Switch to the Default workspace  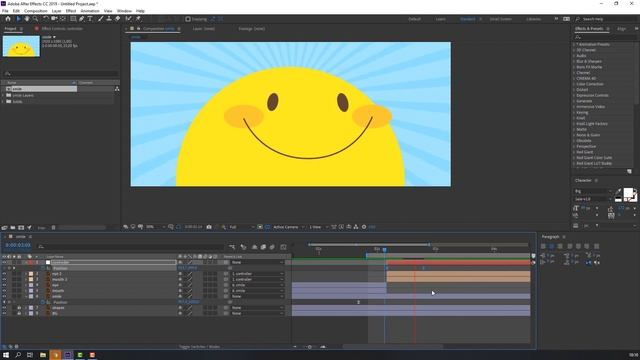414,19
